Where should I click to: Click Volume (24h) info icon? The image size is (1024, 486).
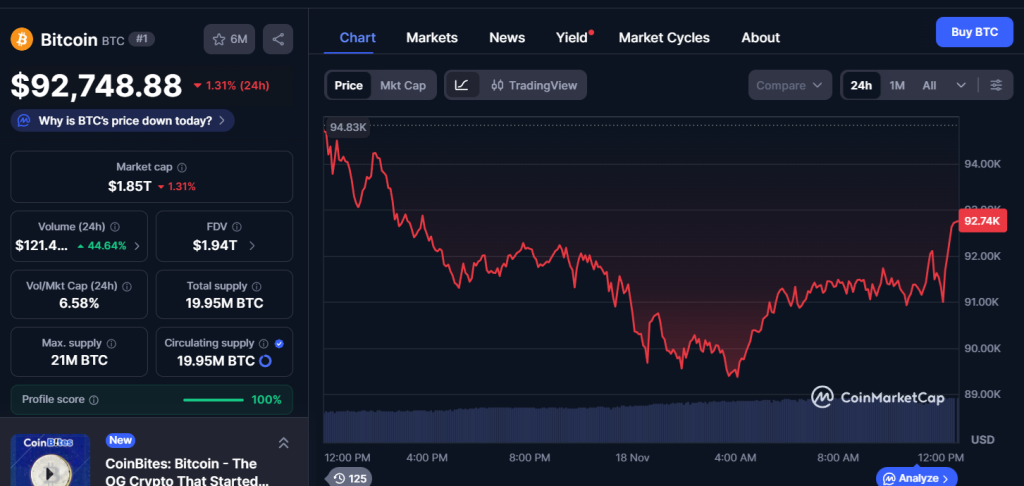coord(115,227)
